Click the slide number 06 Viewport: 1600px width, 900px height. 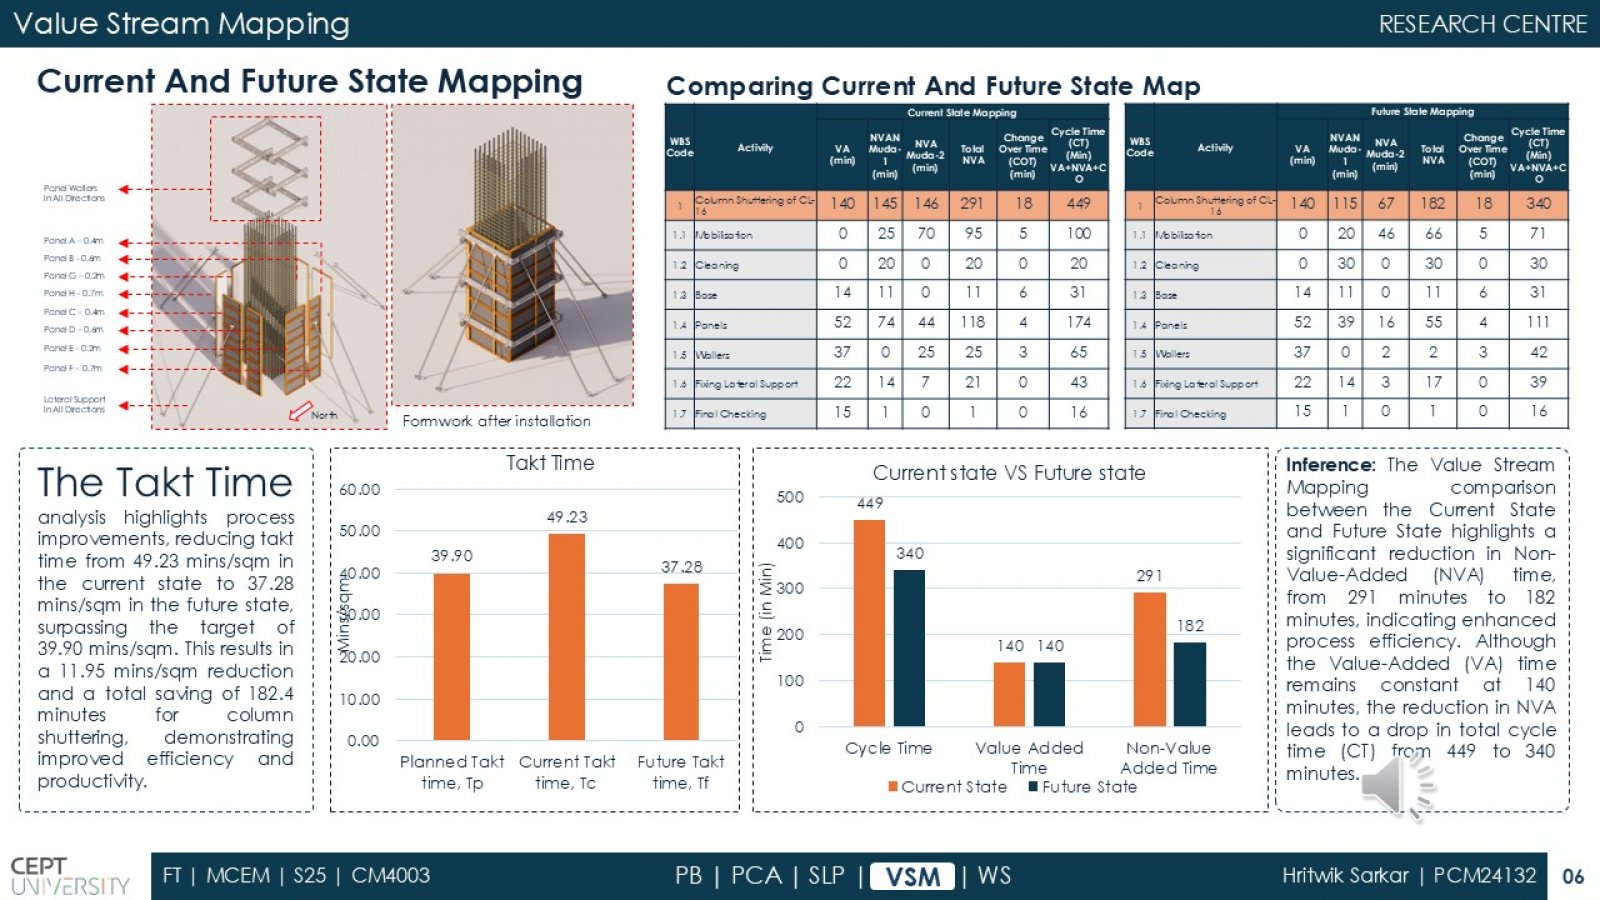[x=1573, y=877]
